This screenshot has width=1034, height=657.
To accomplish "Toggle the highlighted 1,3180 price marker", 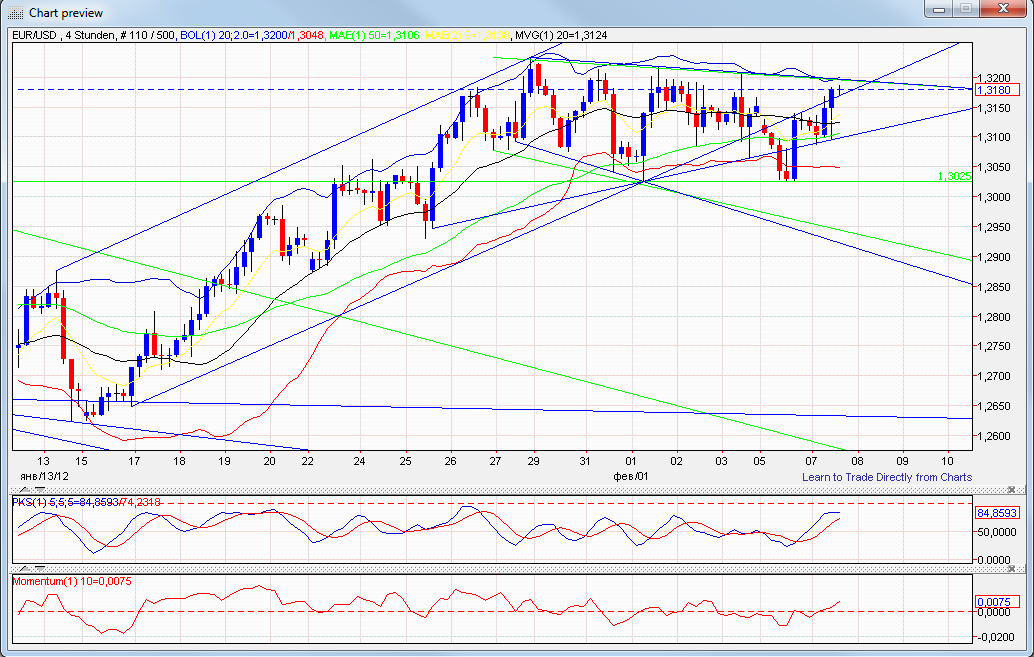I will (x=997, y=89).
